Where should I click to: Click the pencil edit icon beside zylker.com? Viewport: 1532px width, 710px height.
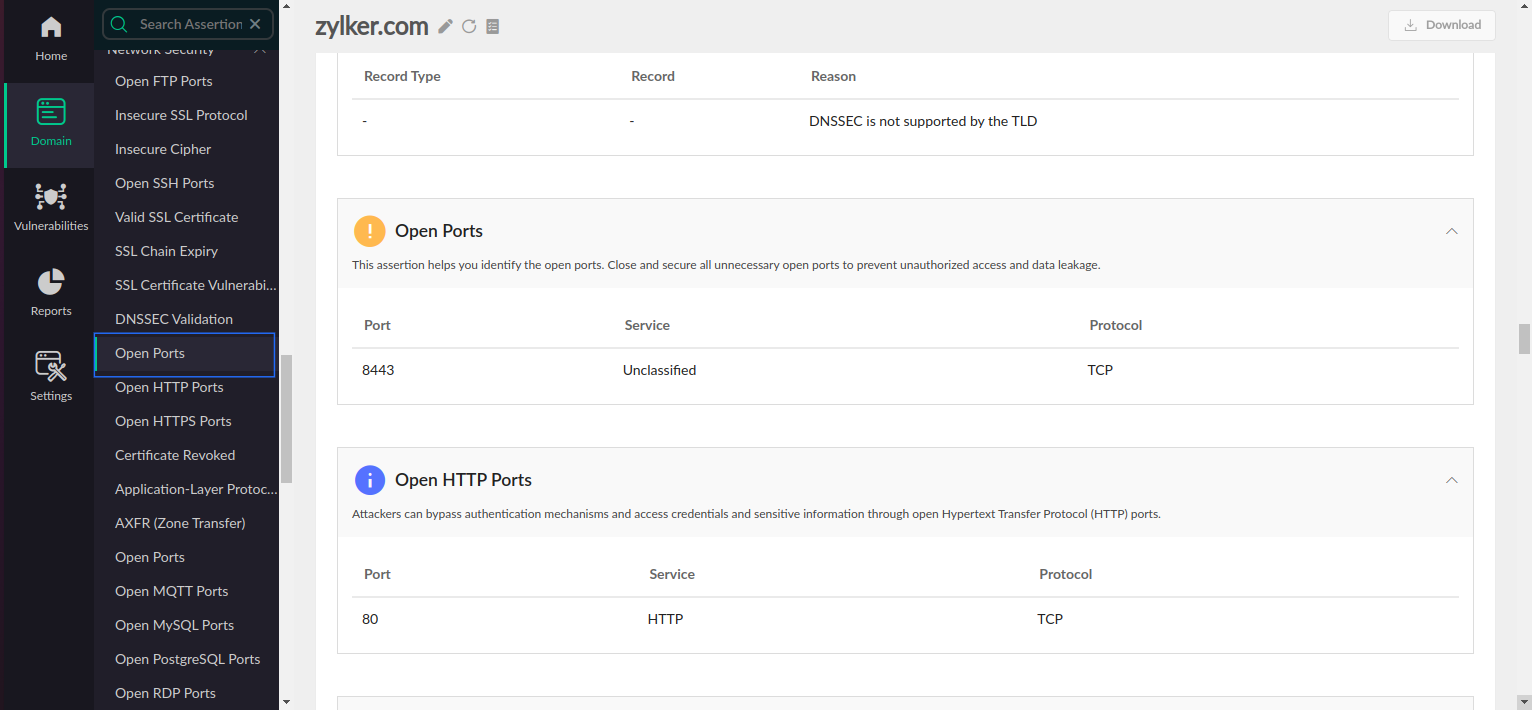446,26
